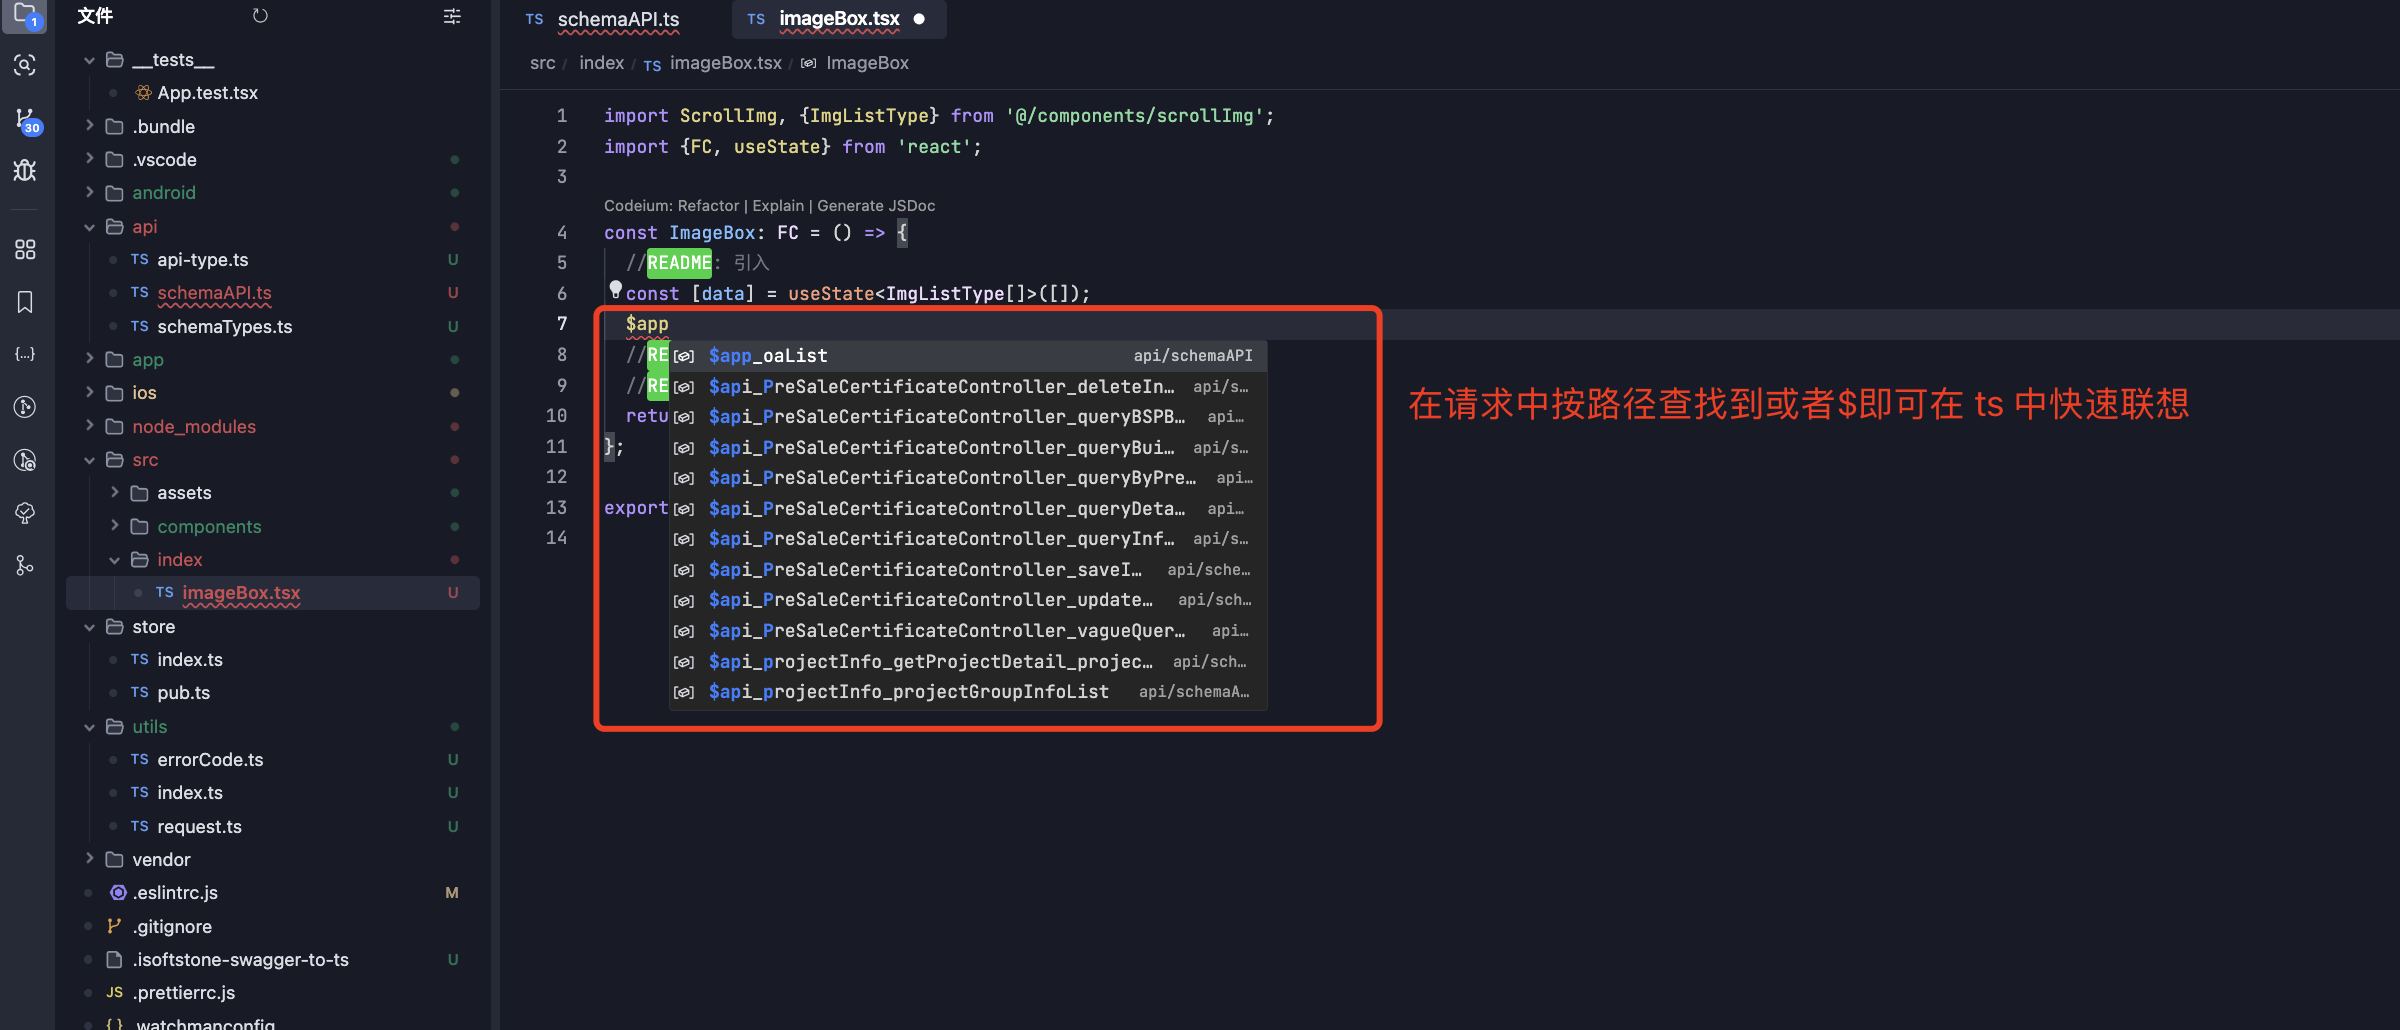Place cursor on line 7 $app text

pyautogui.click(x=647, y=324)
